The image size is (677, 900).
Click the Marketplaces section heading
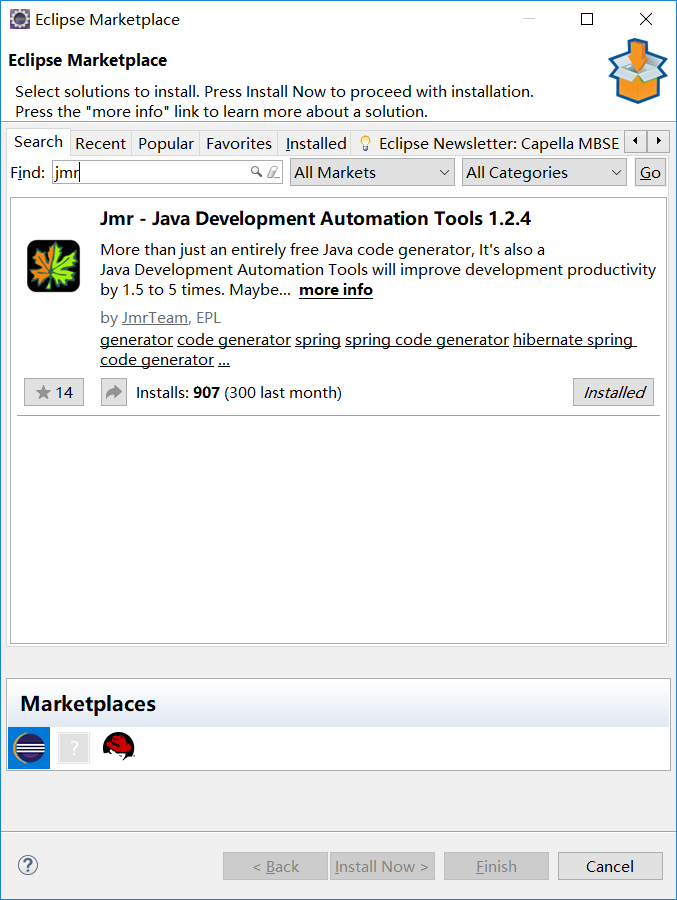tap(88, 704)
